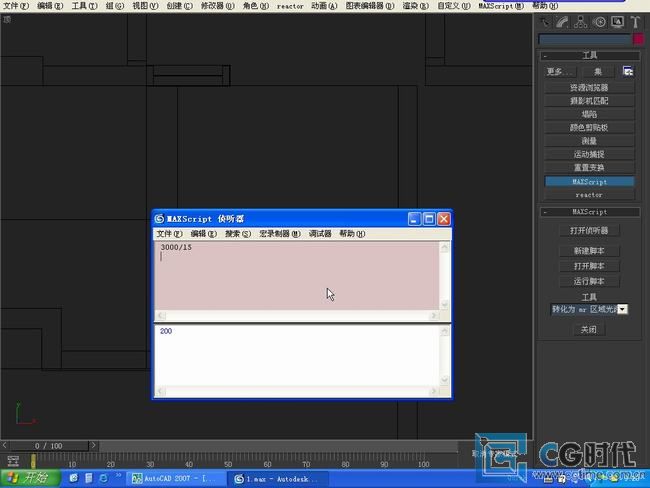Image resolution: width=650 pixels, height=488 pixels.
Task: Open 动画 menu in main menu bar
Action: pyautogui.click(x=324, y=6)
